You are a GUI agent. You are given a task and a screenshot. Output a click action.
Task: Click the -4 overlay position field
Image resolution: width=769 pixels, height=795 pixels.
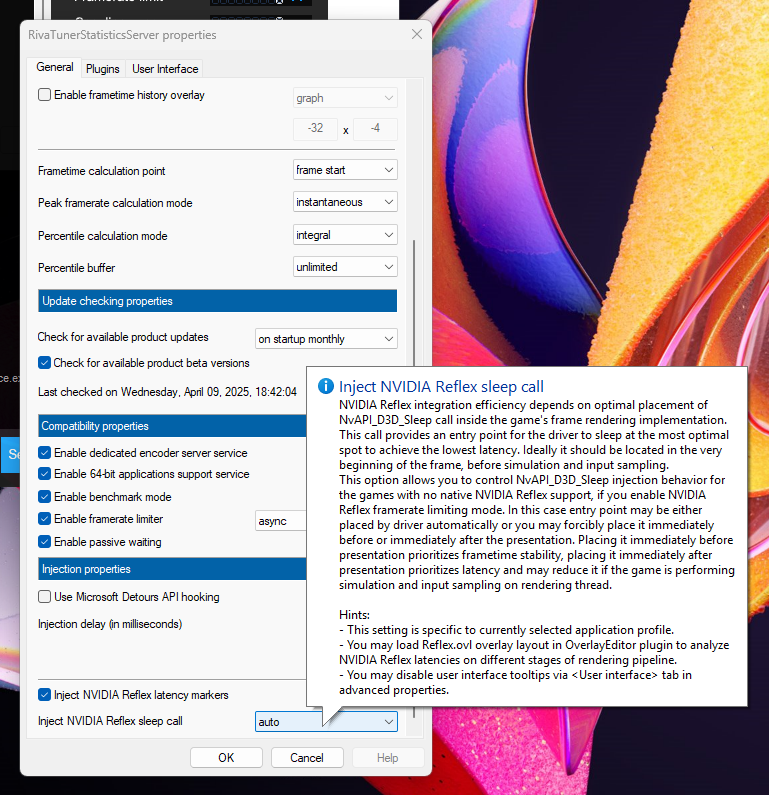[375, 128]
